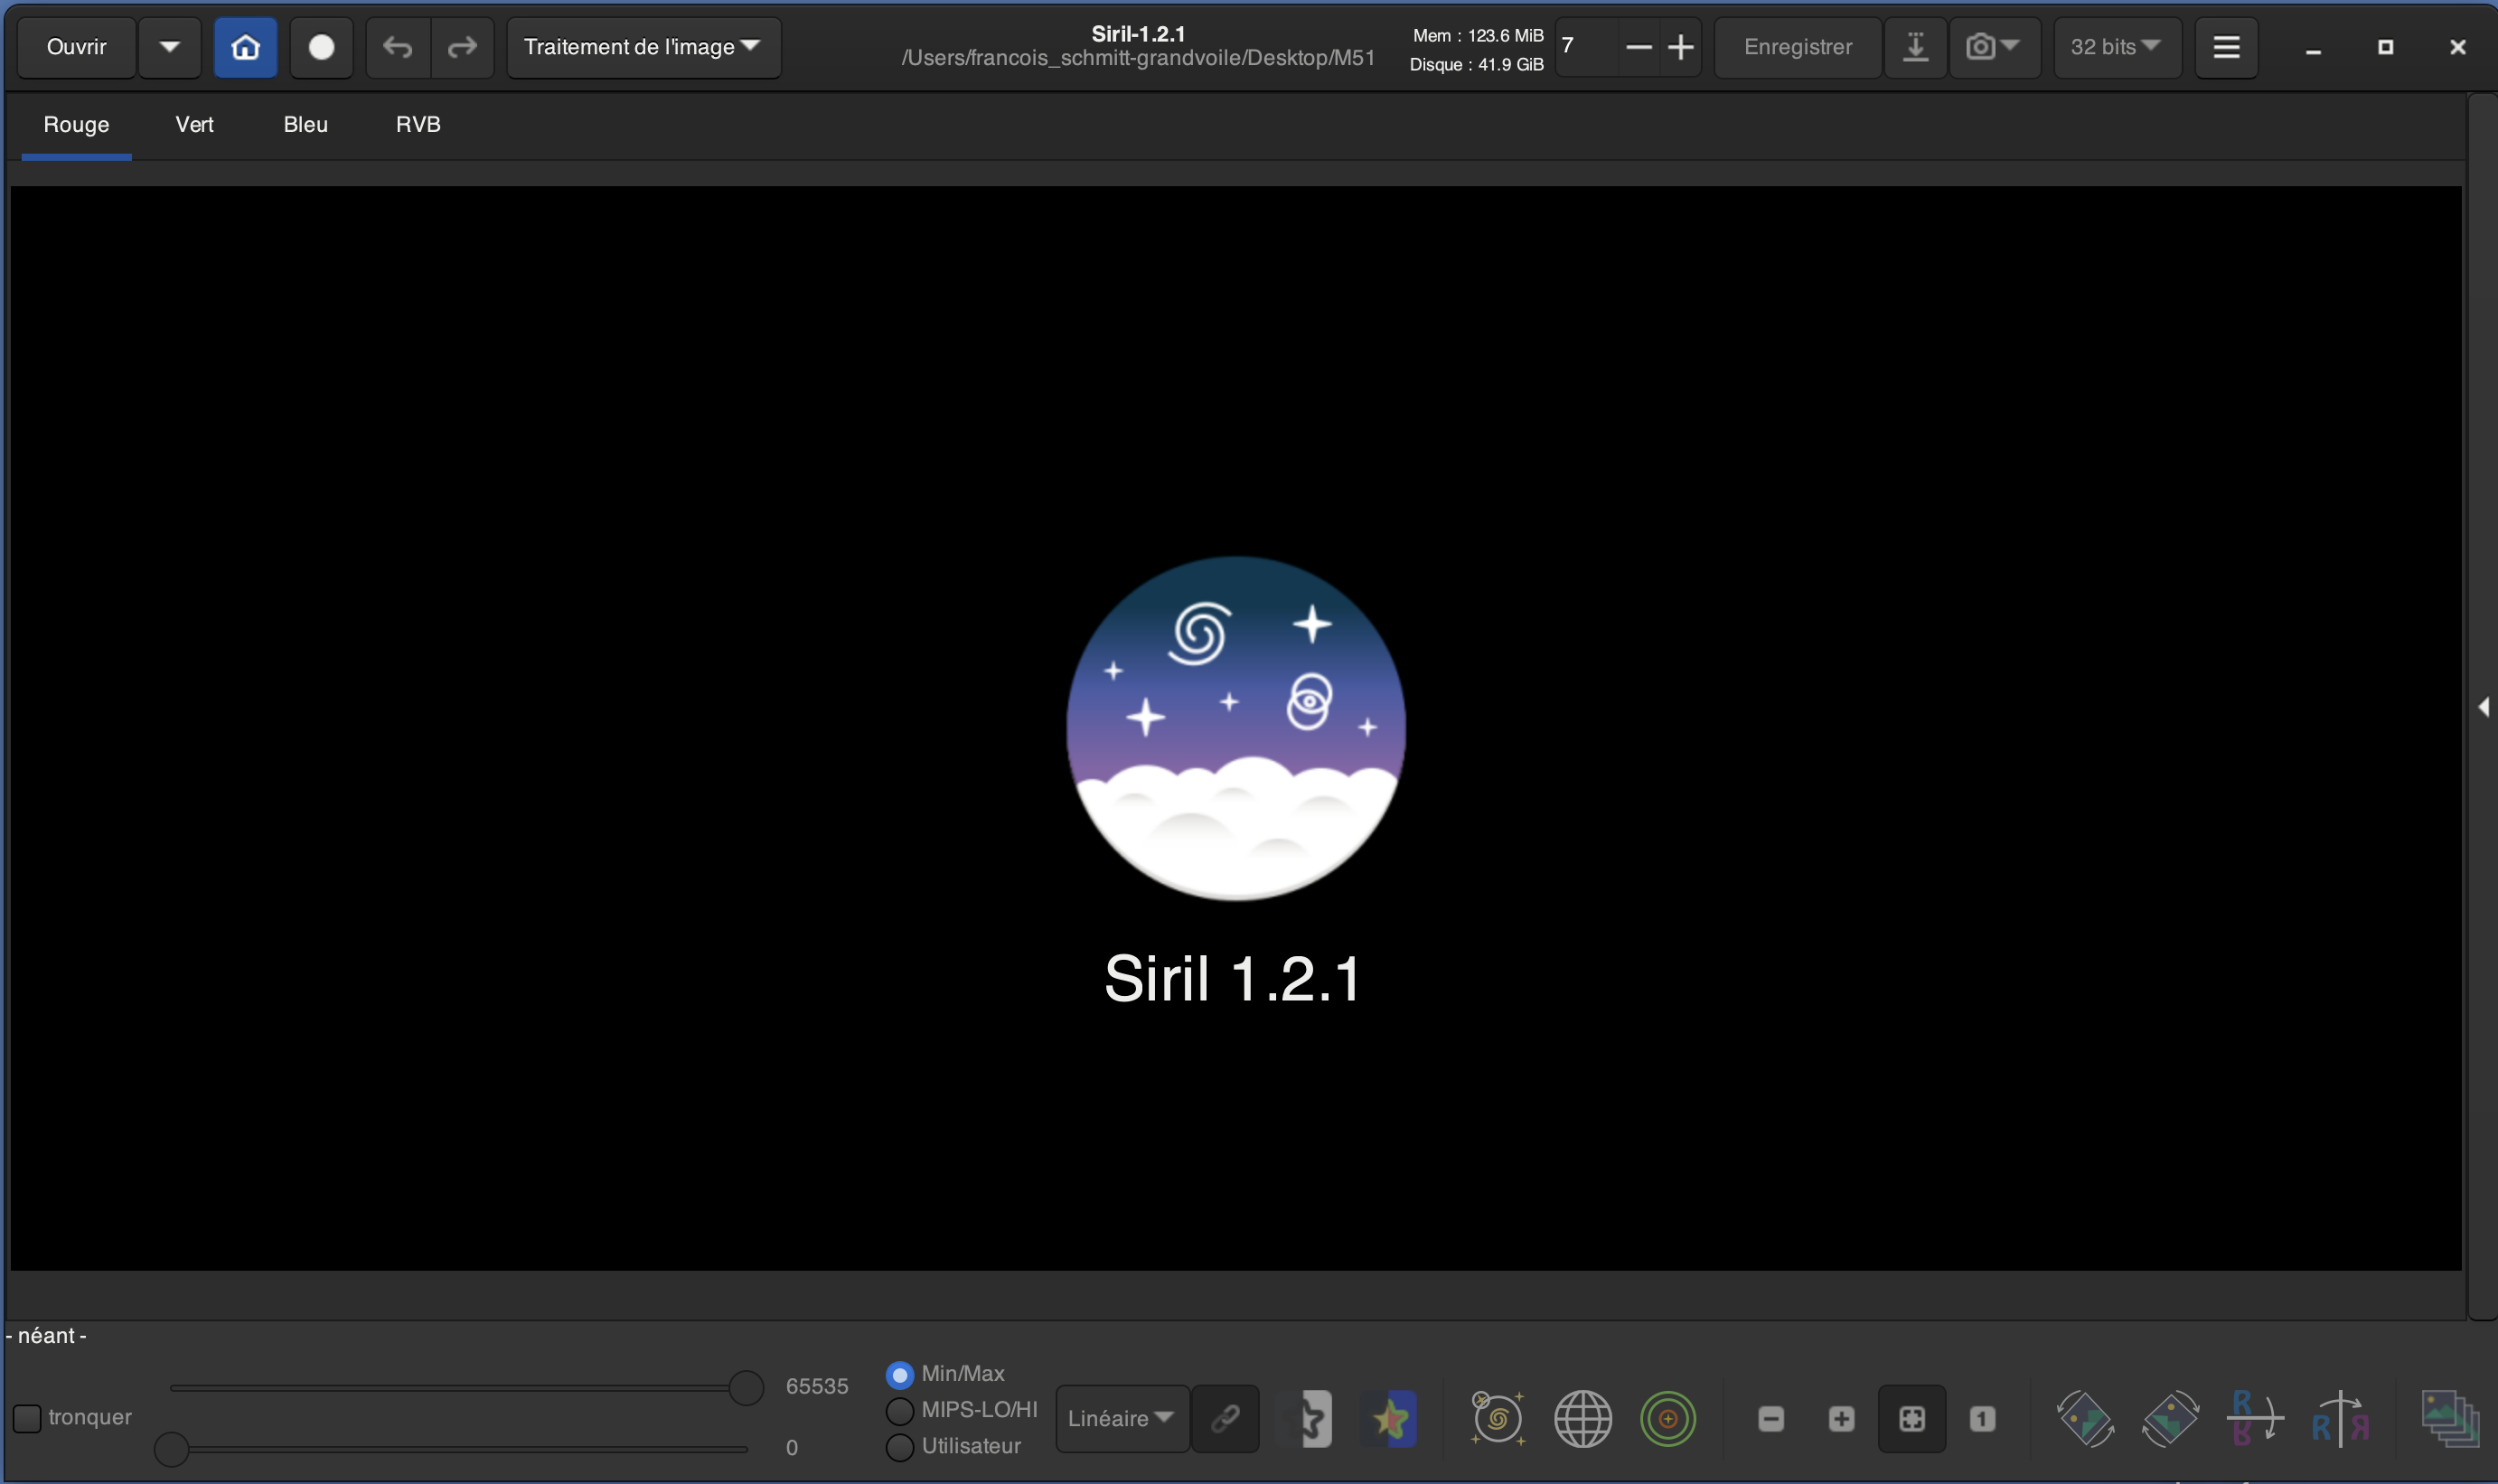The width and height of the screenshot is (2498, 1484).
Task: Expand the Linéaire display mode dropdown
Action: 1121,1418
